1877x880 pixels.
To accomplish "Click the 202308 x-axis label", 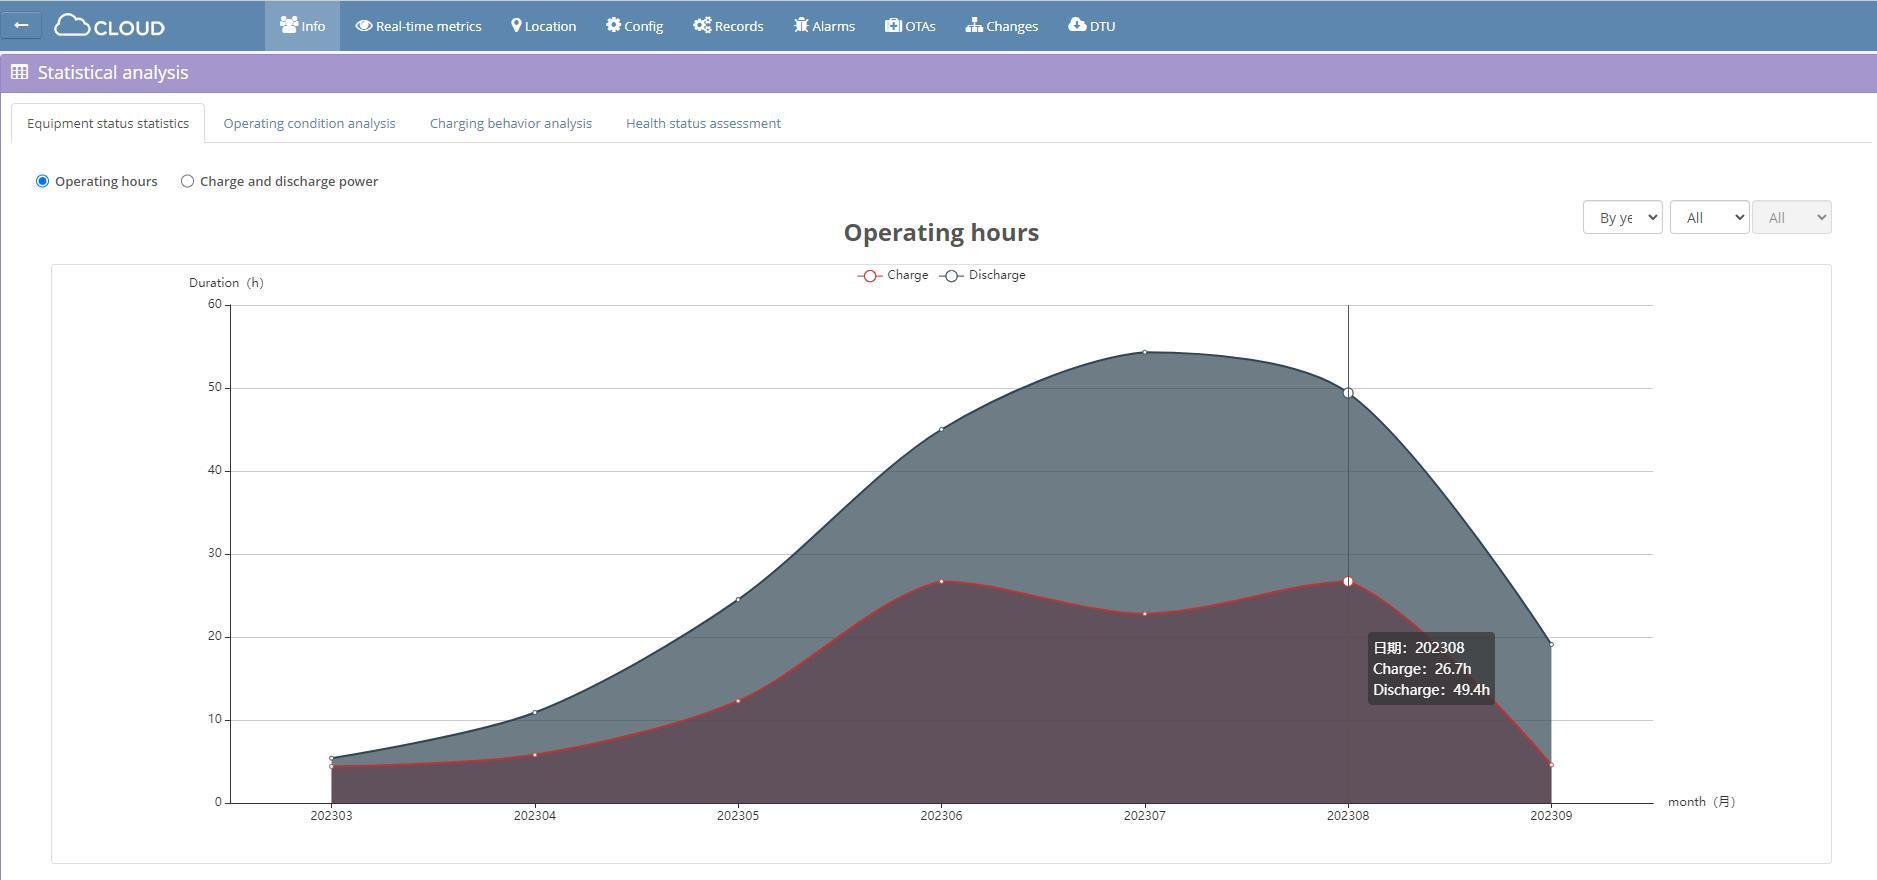I will [1348, 816].
